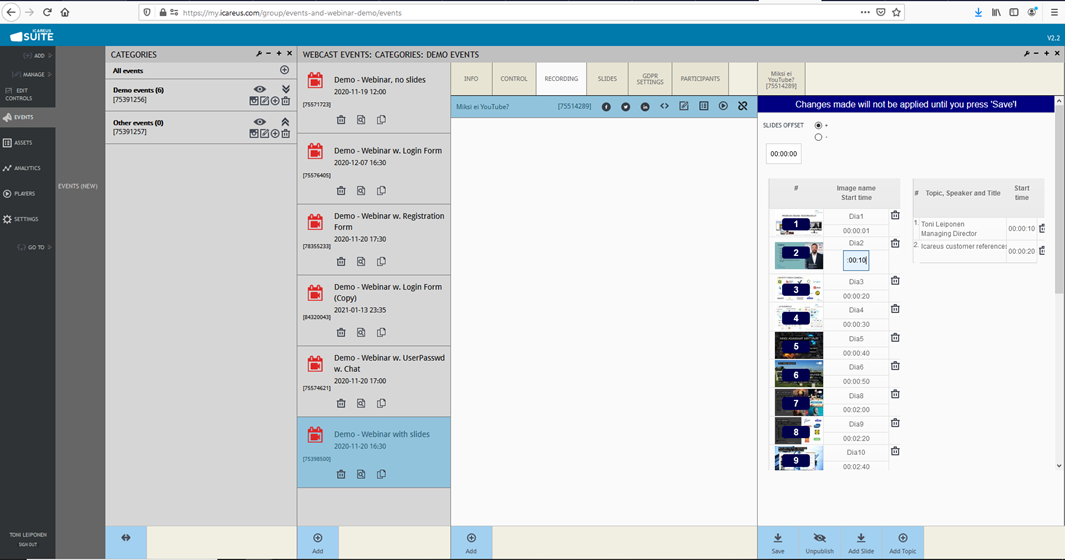Open the GDPR SETTINGS tab
Screen dimensions: 1065x560
pyautogui.click(x=650, y=79)
